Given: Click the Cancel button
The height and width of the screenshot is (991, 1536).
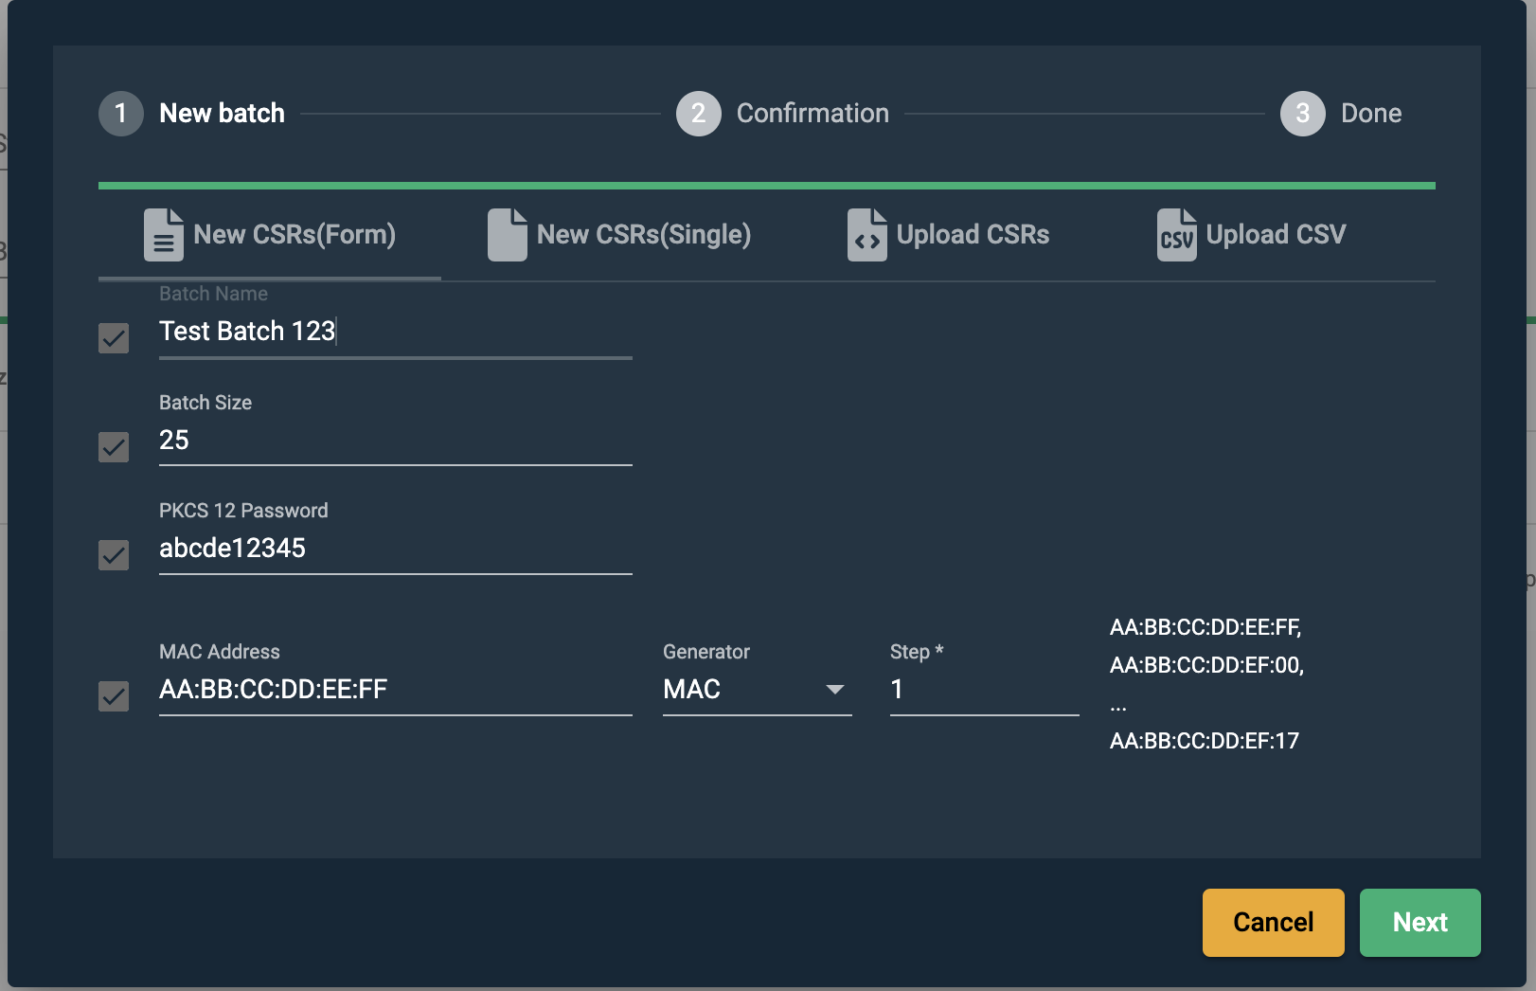Looking at the screenshot, I should 1273,922.
